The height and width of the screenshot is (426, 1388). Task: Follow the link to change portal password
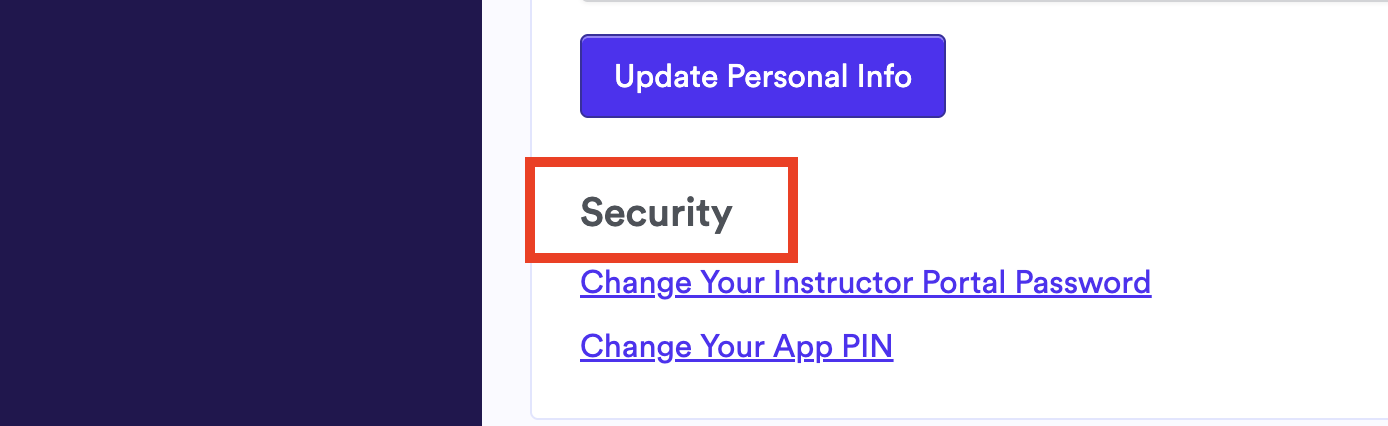pos(865,283)
